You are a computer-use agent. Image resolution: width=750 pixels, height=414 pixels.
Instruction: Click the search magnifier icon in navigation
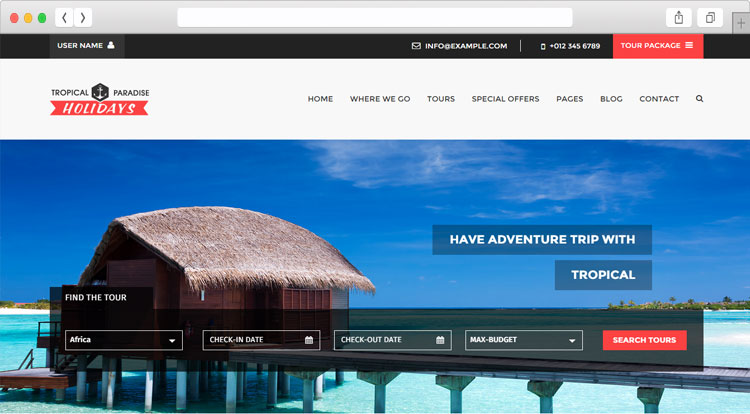(x=699, y=98)
